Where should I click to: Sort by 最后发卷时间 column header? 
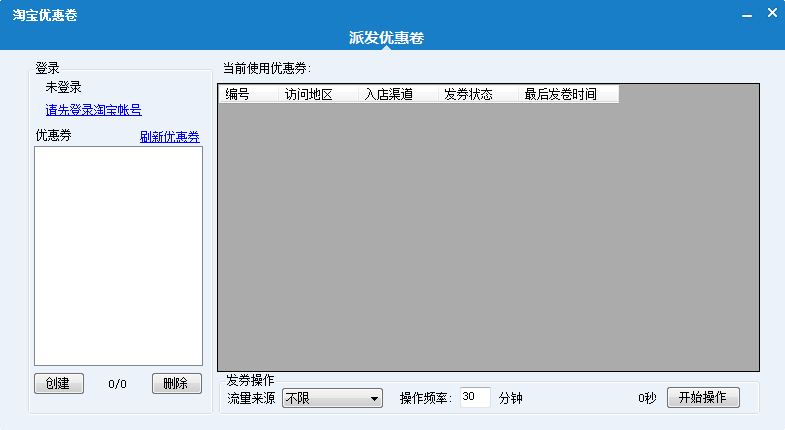click(560, 94)
